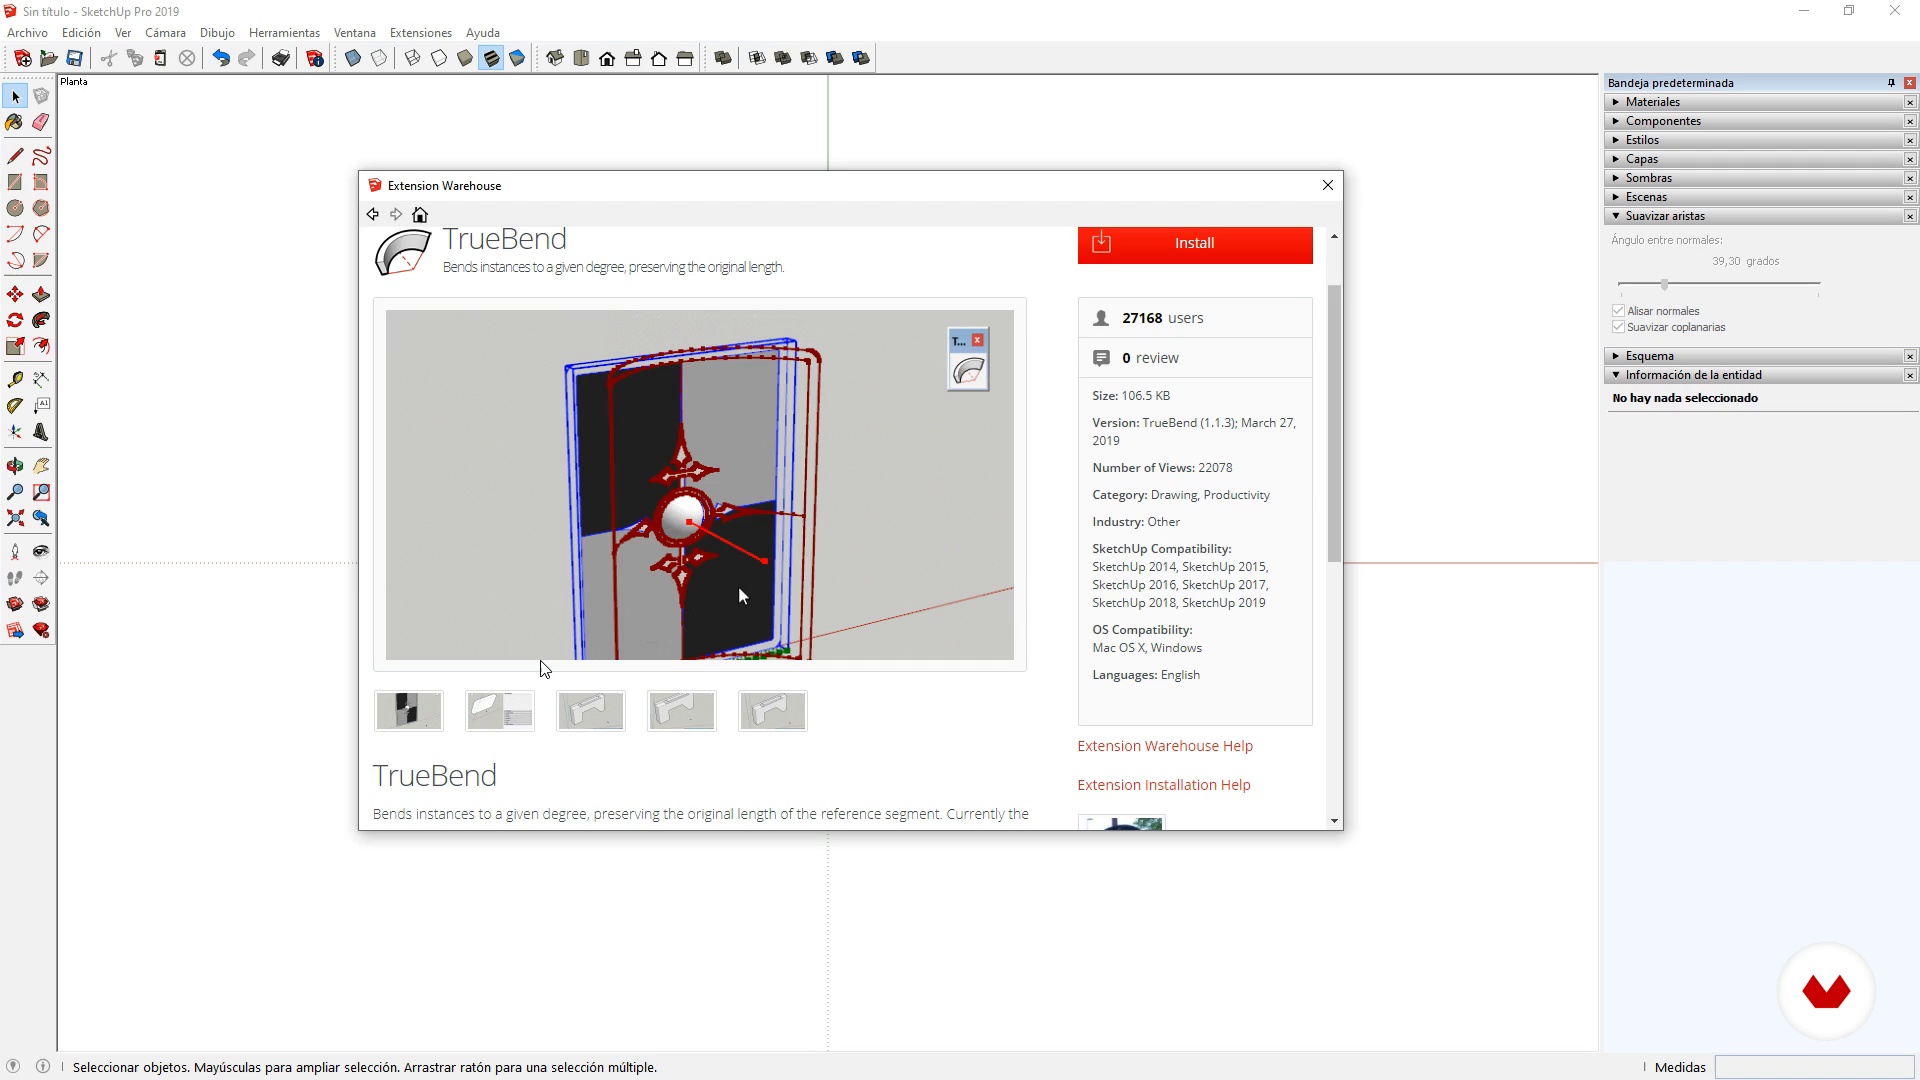This screenshot has height=1080, width=1920.
Task: Open Extension Installation Help link
Action: pyautogui.click(x=1164, y=785)
